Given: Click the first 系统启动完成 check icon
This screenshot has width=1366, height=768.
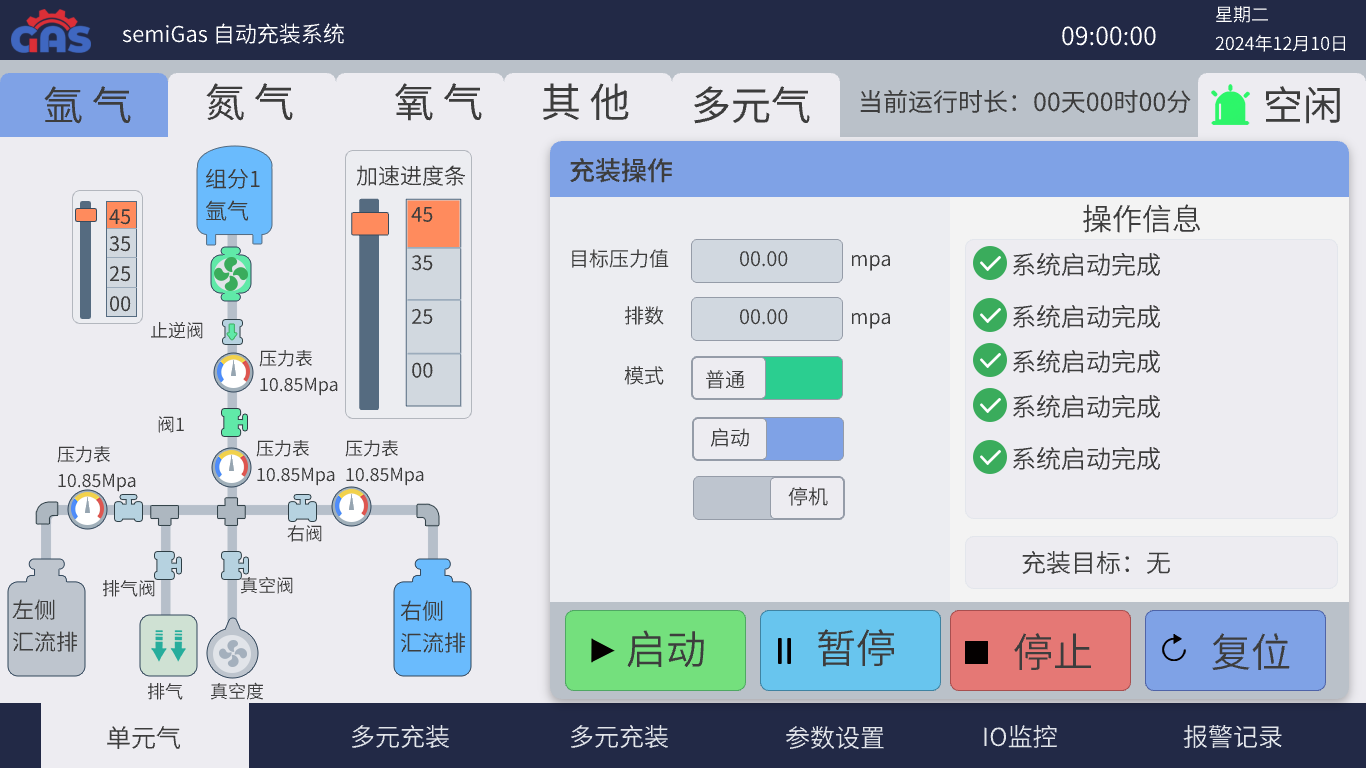Looking at the screenshot, I should 990,263.
